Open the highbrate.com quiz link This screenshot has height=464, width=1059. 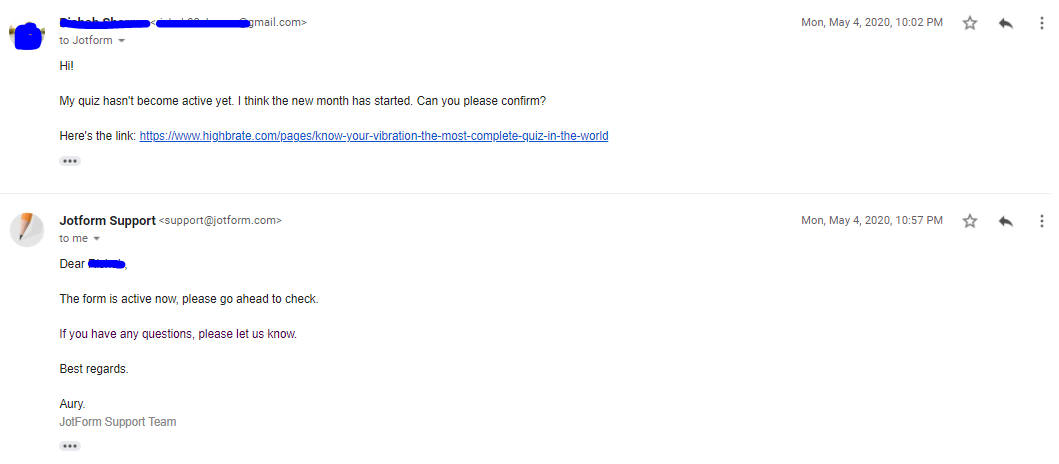point(374,136)
